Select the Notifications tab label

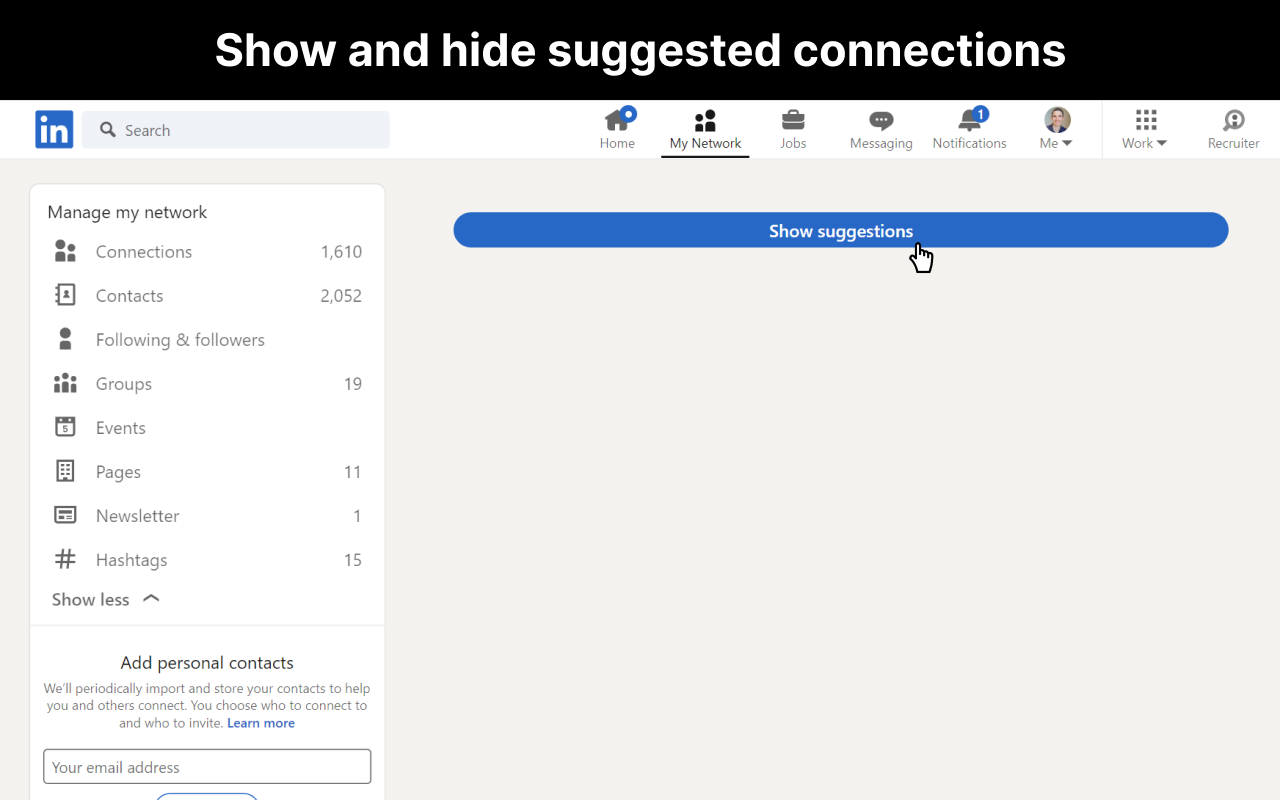(x=969, y=143)
